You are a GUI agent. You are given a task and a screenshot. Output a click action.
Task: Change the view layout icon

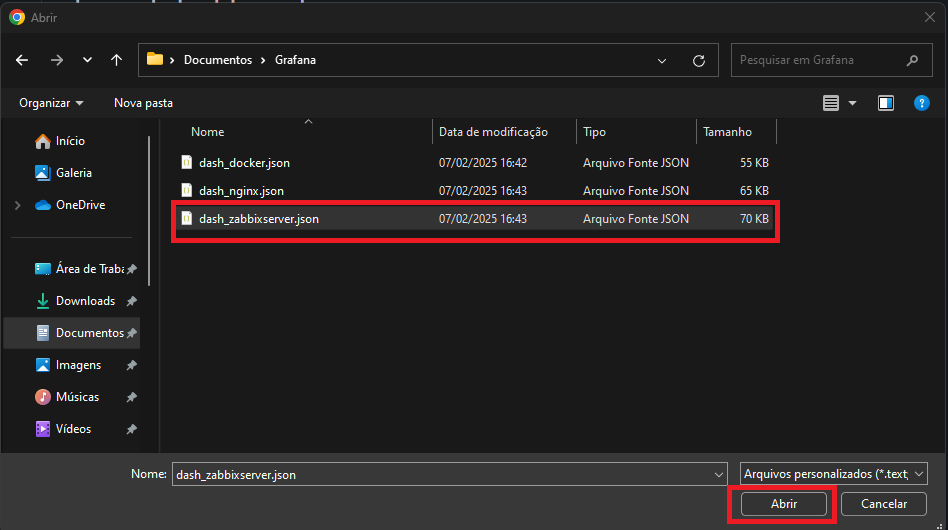click(831, 103)
